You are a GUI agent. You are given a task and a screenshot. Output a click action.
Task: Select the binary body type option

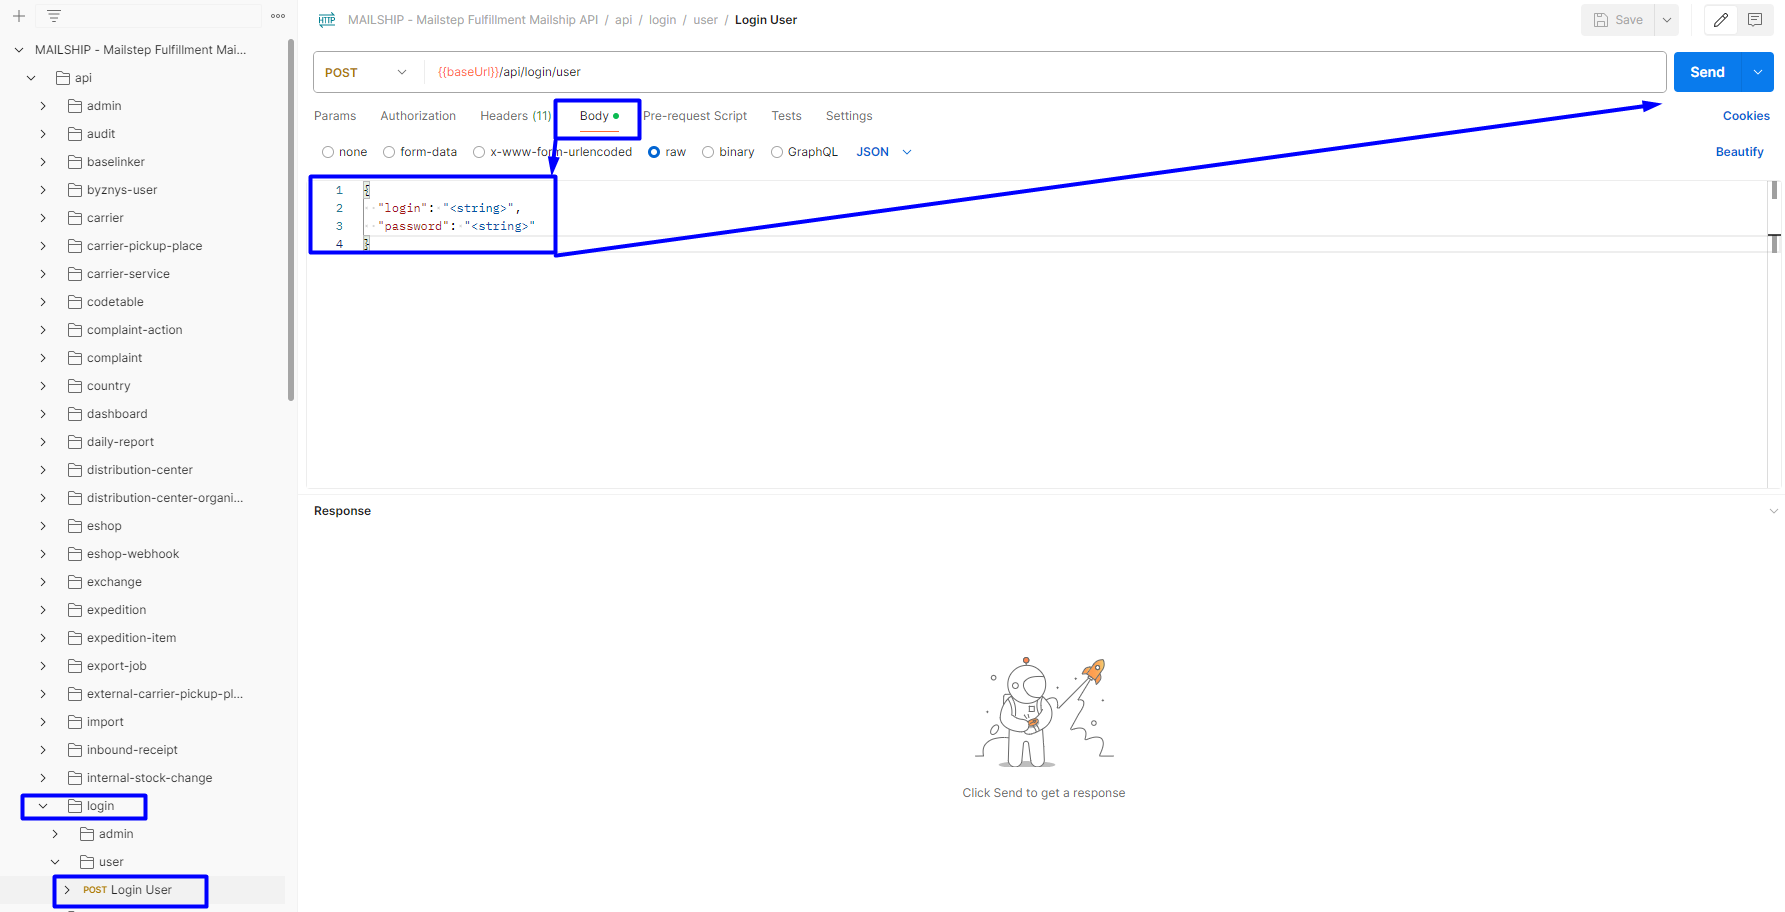[708, 152]
